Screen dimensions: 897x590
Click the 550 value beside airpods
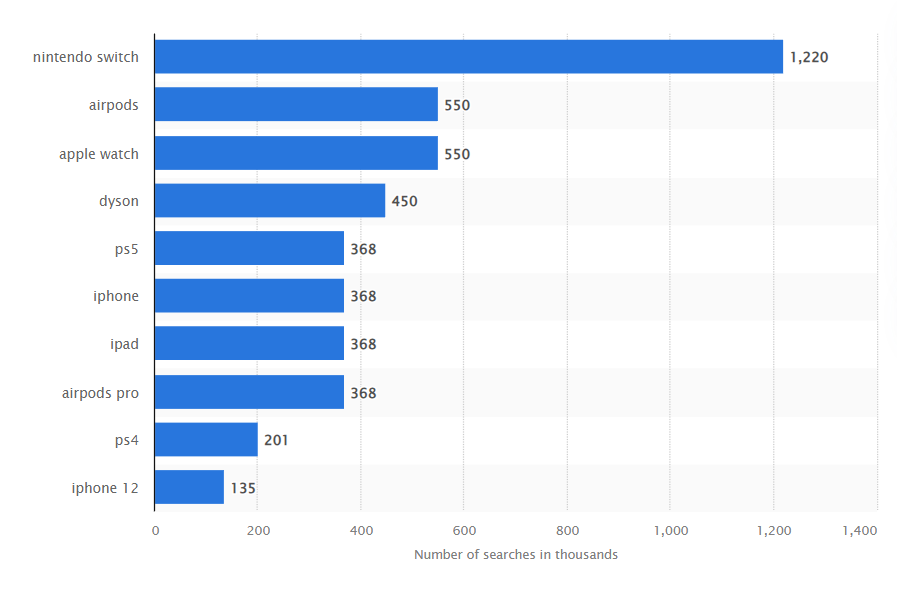coord(457,105)
